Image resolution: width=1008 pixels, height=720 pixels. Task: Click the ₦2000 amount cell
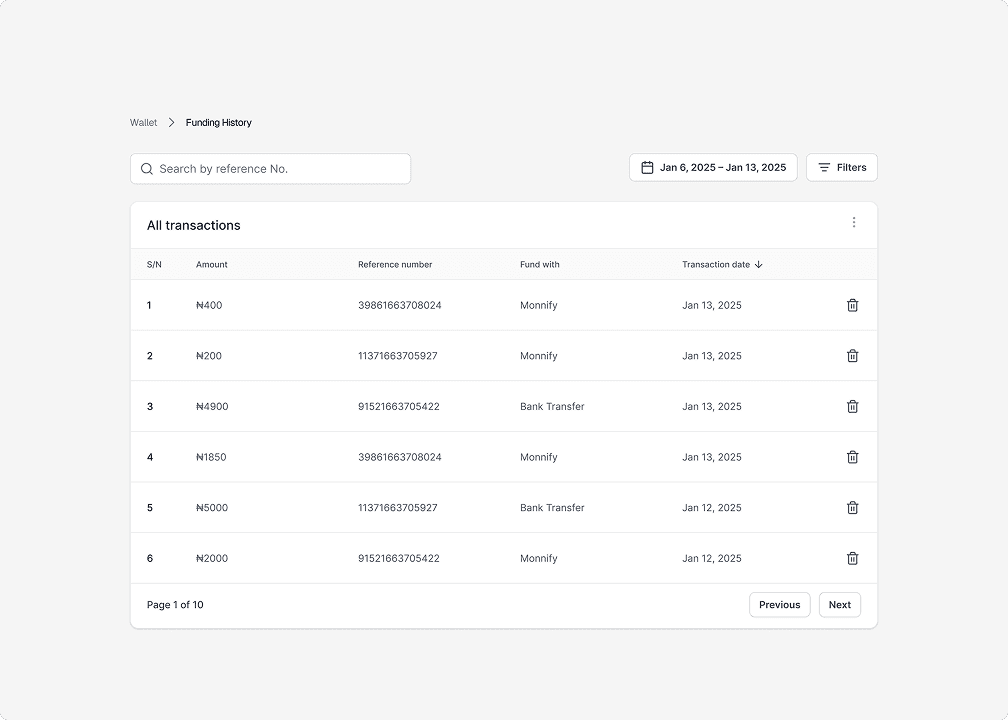(x=212, y=558)
